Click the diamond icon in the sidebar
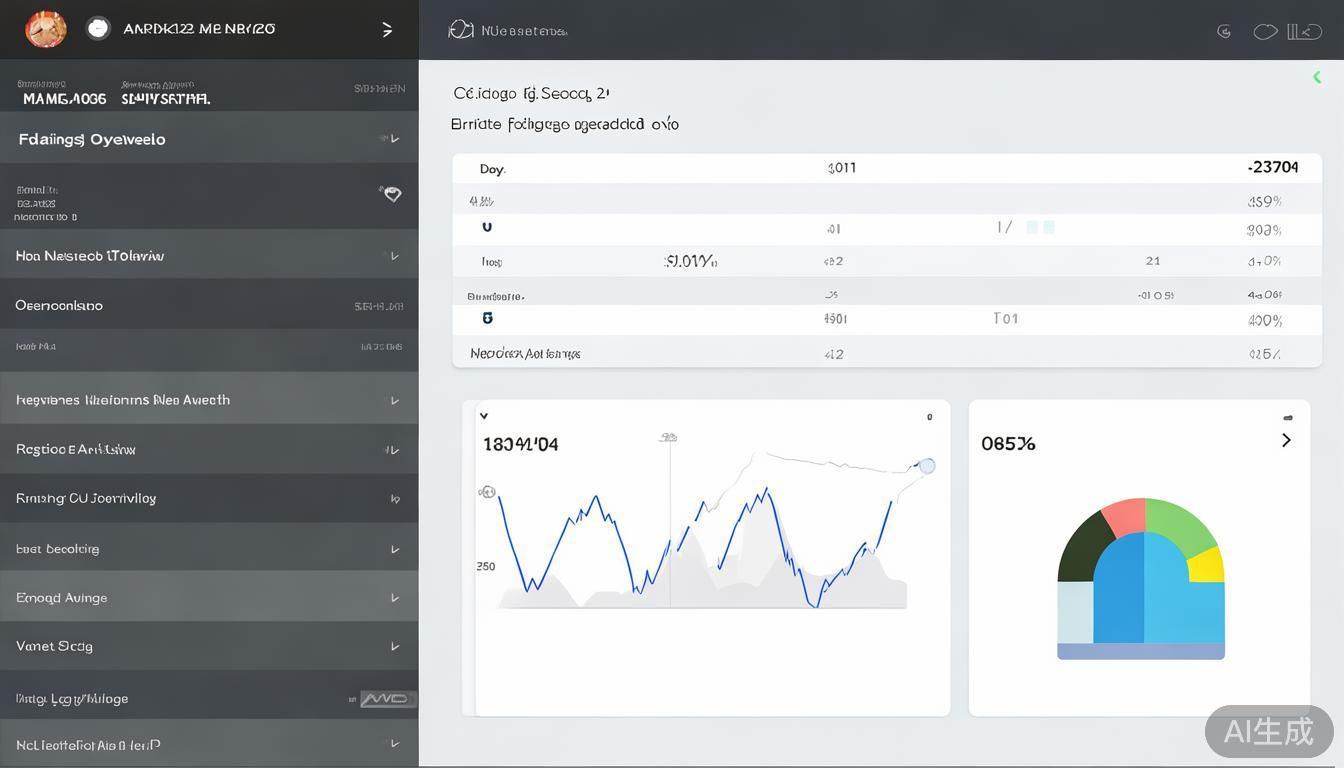This screenshot has height=768, width=1344. click(392, 194)
